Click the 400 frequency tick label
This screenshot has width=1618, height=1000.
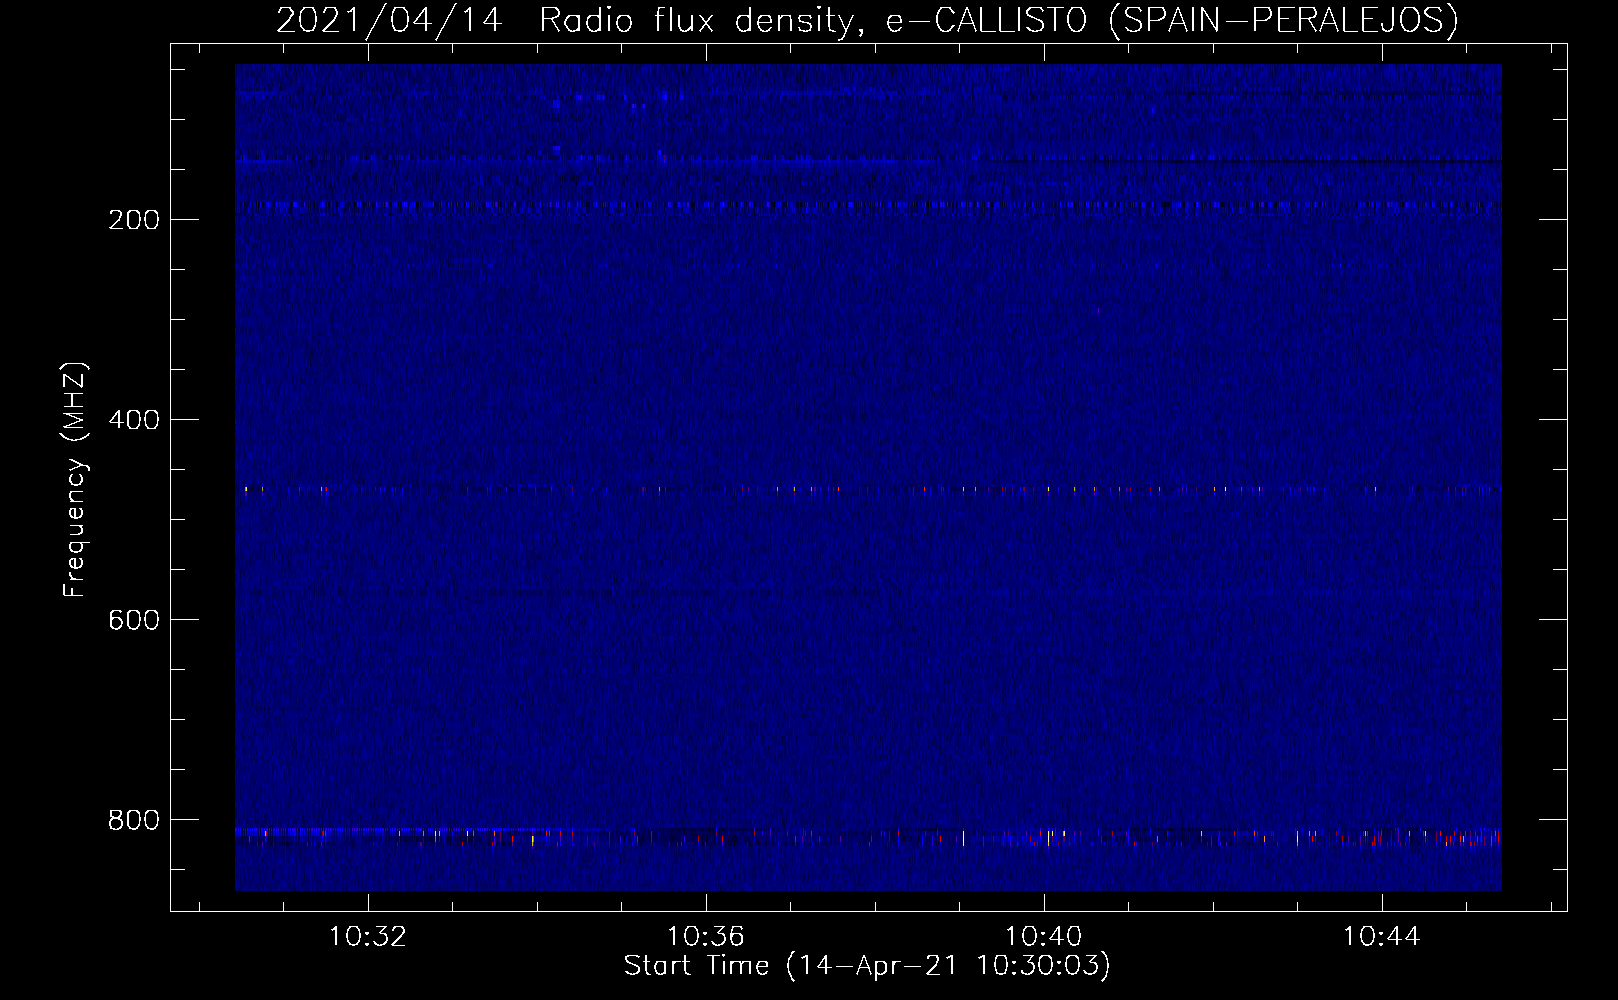pyautogui.click(x=133, y=420)
